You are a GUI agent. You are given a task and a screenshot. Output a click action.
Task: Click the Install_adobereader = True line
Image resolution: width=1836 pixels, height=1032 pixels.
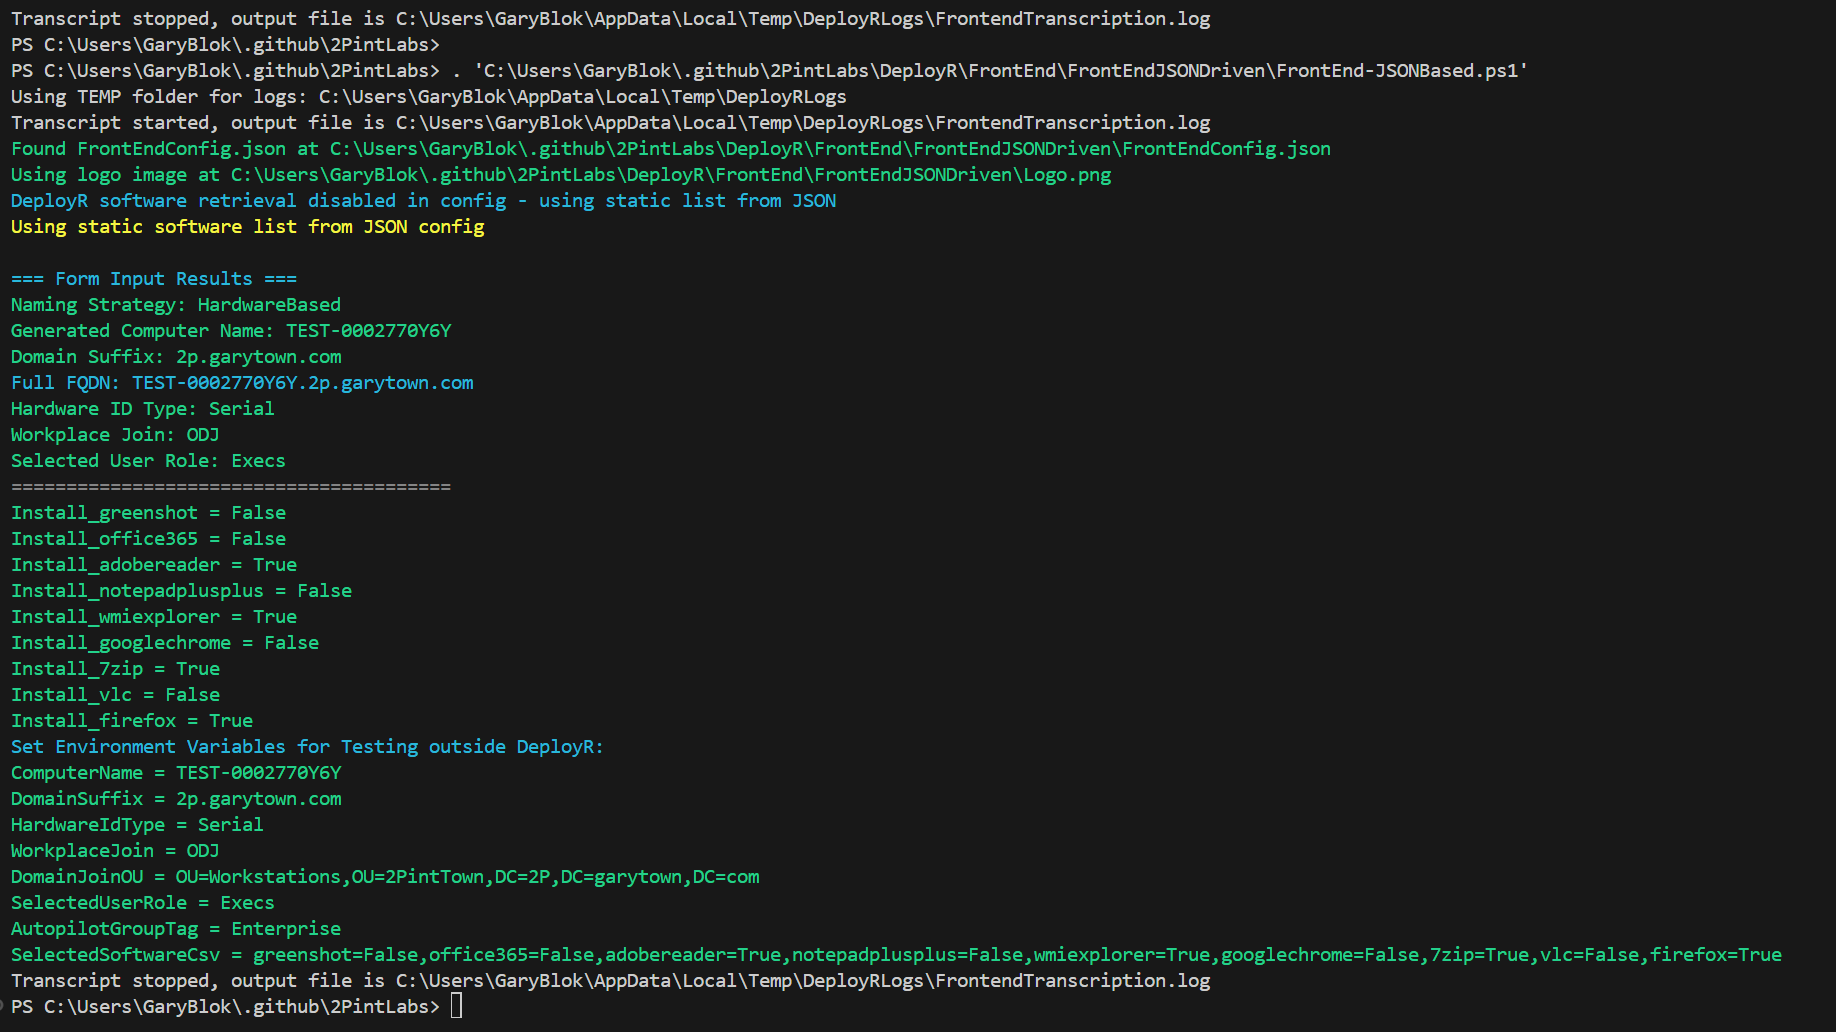click(x=154, y=565)
